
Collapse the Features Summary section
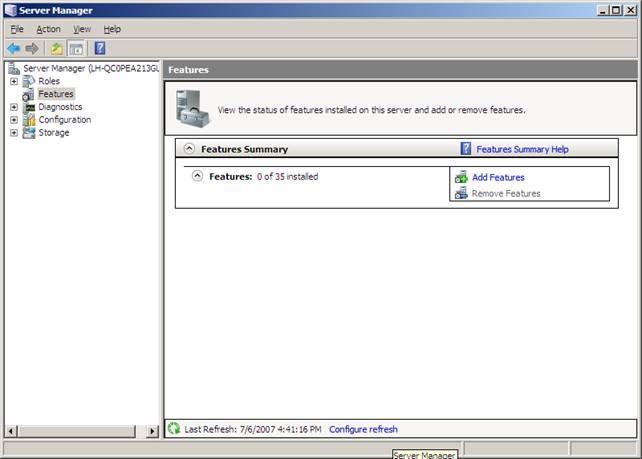click(189, 149)
